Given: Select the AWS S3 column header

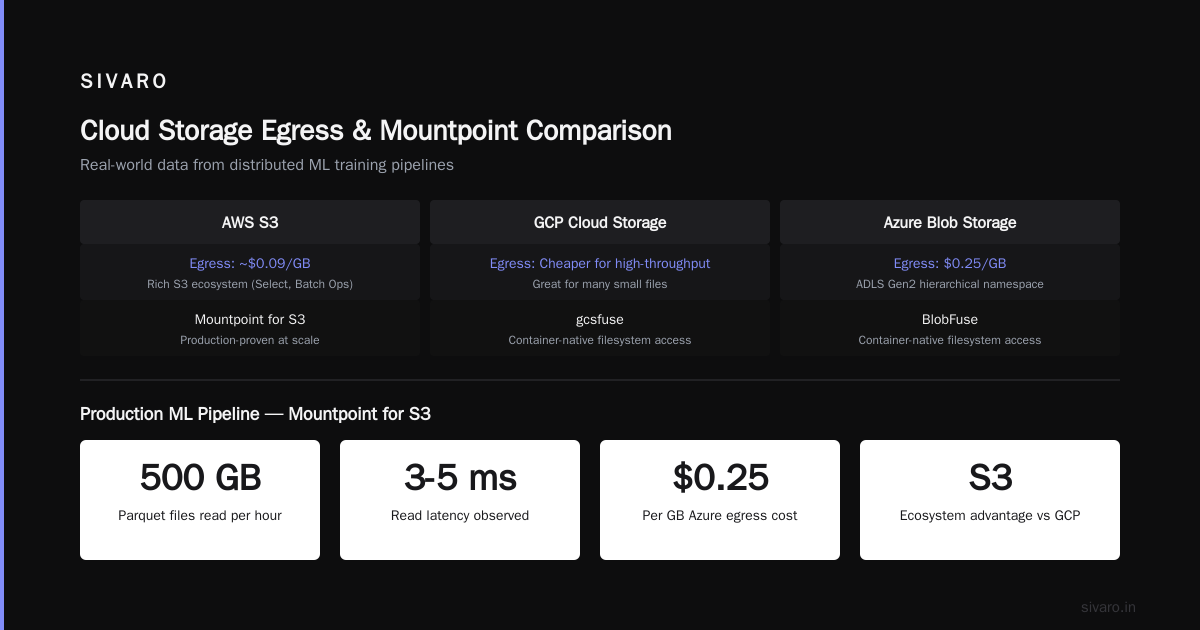Looking at the screenshot, I should point(250,222).
